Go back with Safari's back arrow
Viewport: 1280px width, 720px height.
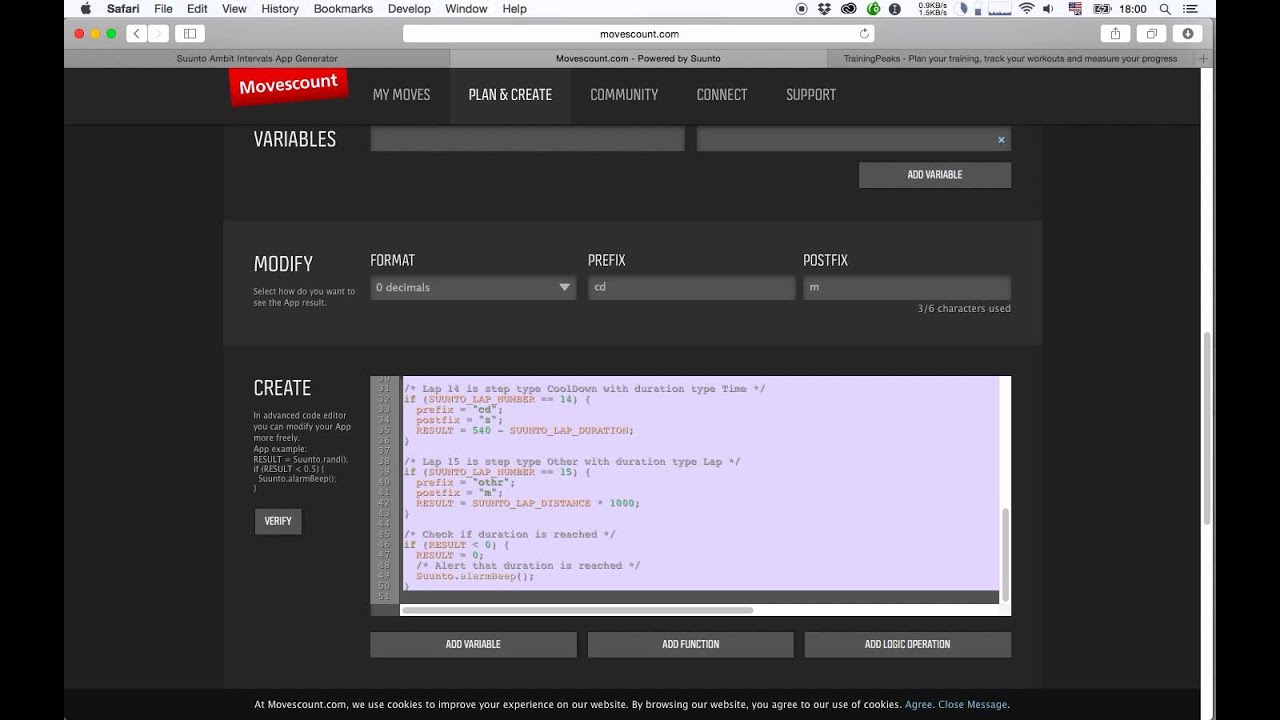click(x=136, y=33)
